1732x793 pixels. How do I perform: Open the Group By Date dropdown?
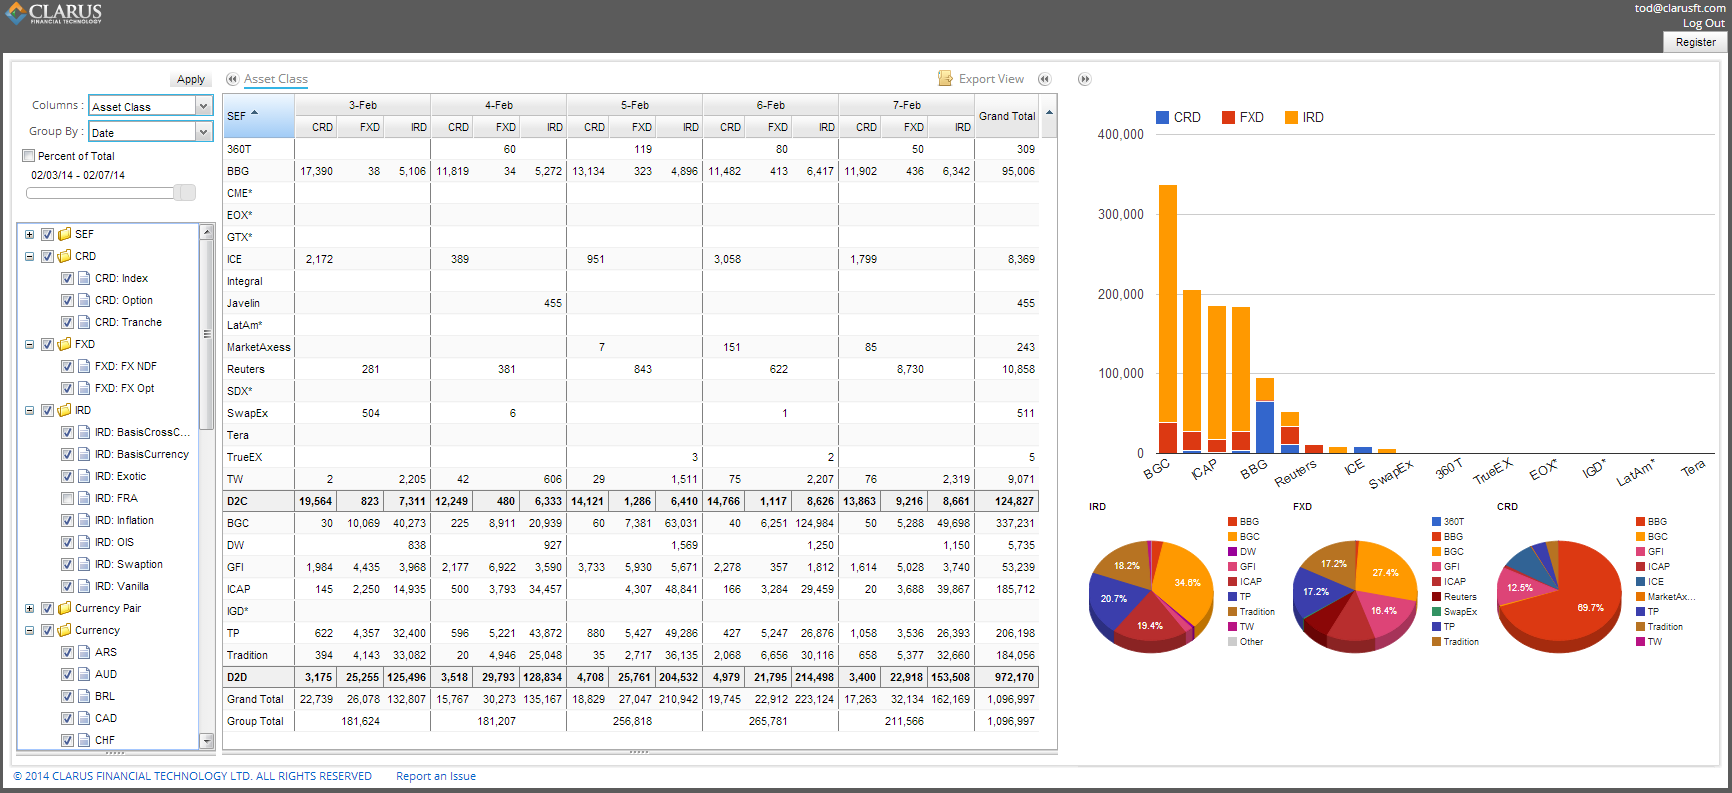[x=204, y=131]
